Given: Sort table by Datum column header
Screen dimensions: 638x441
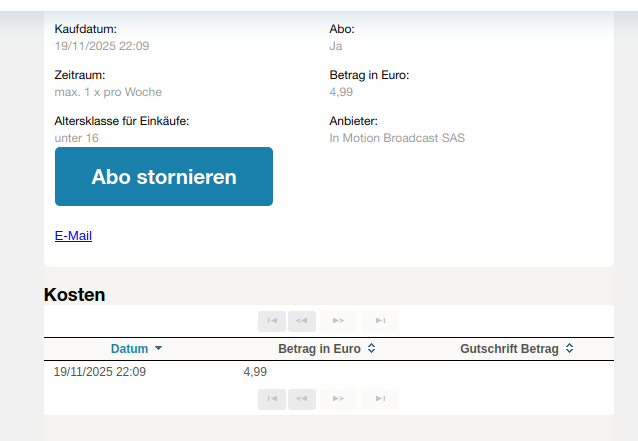Looking at the screenshot, I should click(129, 349).
